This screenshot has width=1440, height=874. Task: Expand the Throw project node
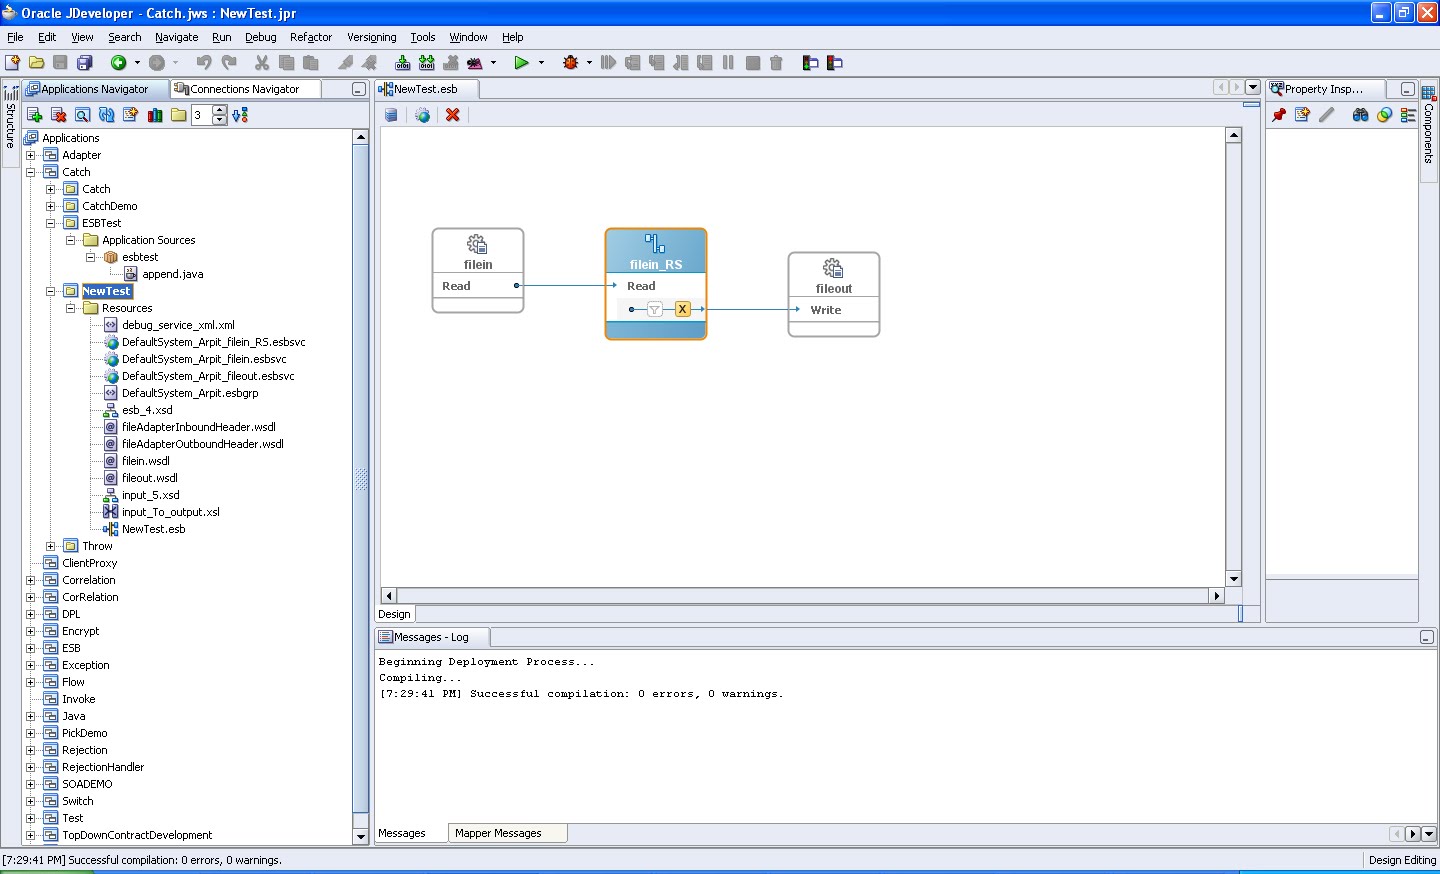pos(50,546)
